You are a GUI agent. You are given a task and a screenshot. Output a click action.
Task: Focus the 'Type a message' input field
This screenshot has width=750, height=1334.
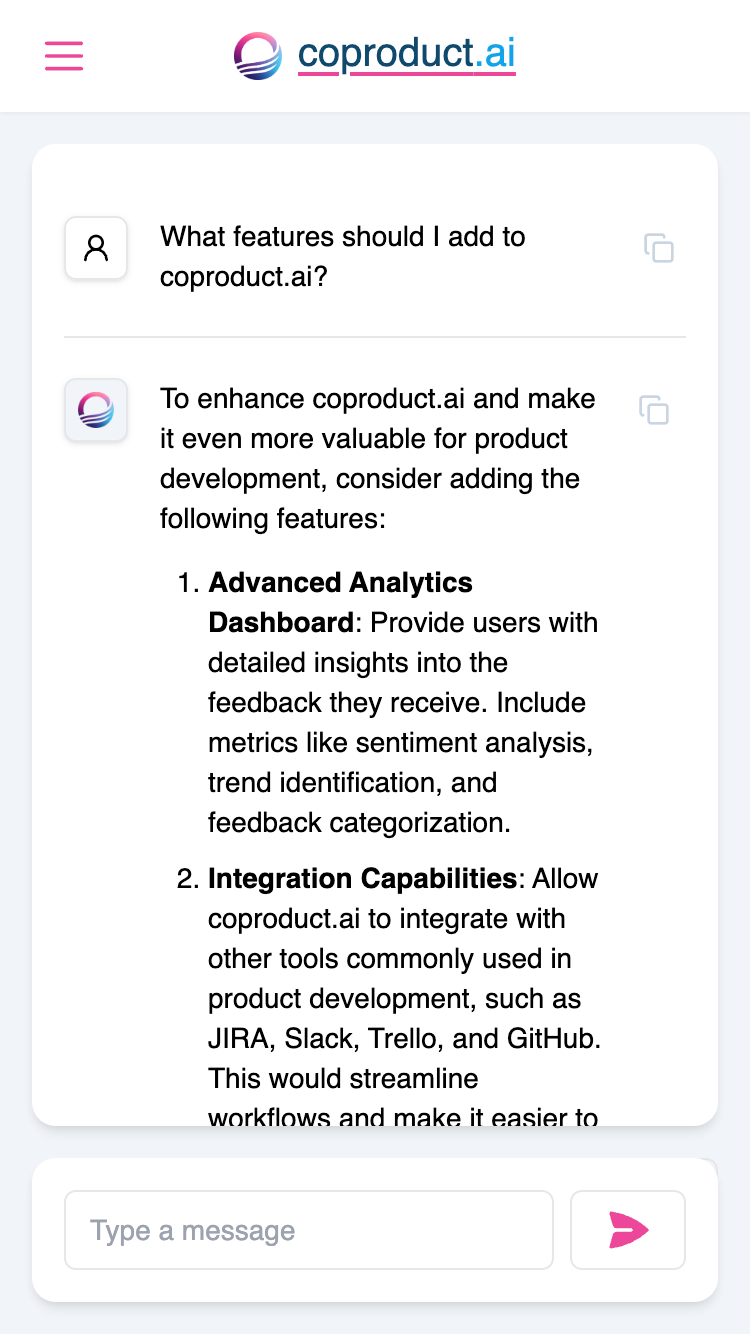[x=308, y=1230]
